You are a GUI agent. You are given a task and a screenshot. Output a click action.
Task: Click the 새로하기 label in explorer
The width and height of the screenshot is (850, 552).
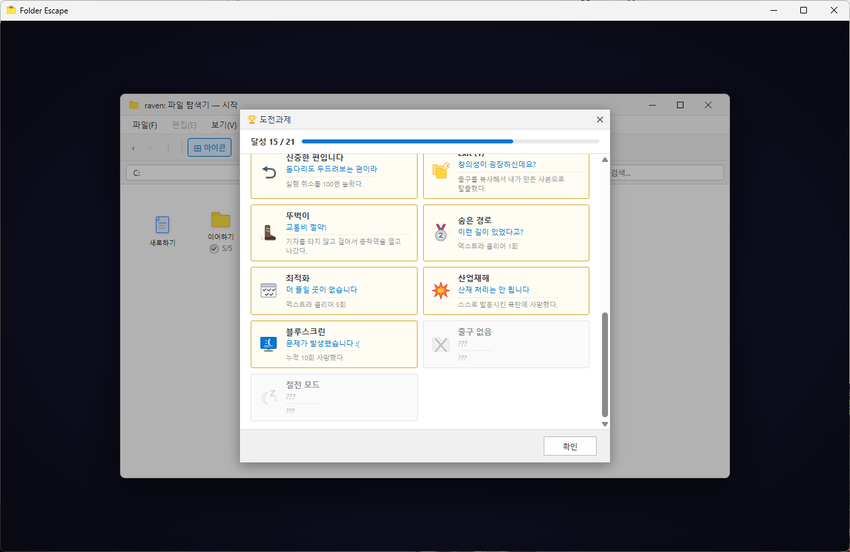point(162,243)
